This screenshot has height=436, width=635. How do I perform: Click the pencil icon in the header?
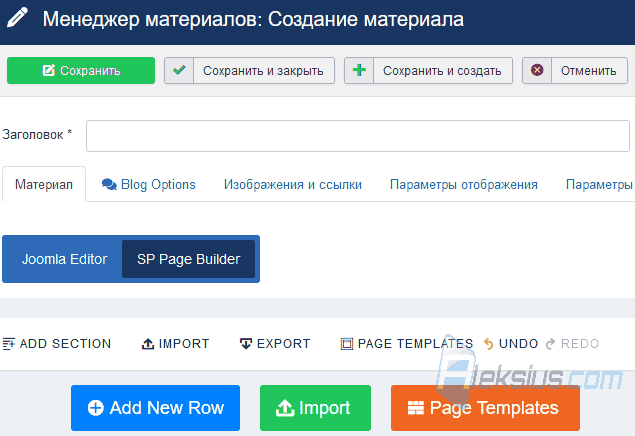17,18
